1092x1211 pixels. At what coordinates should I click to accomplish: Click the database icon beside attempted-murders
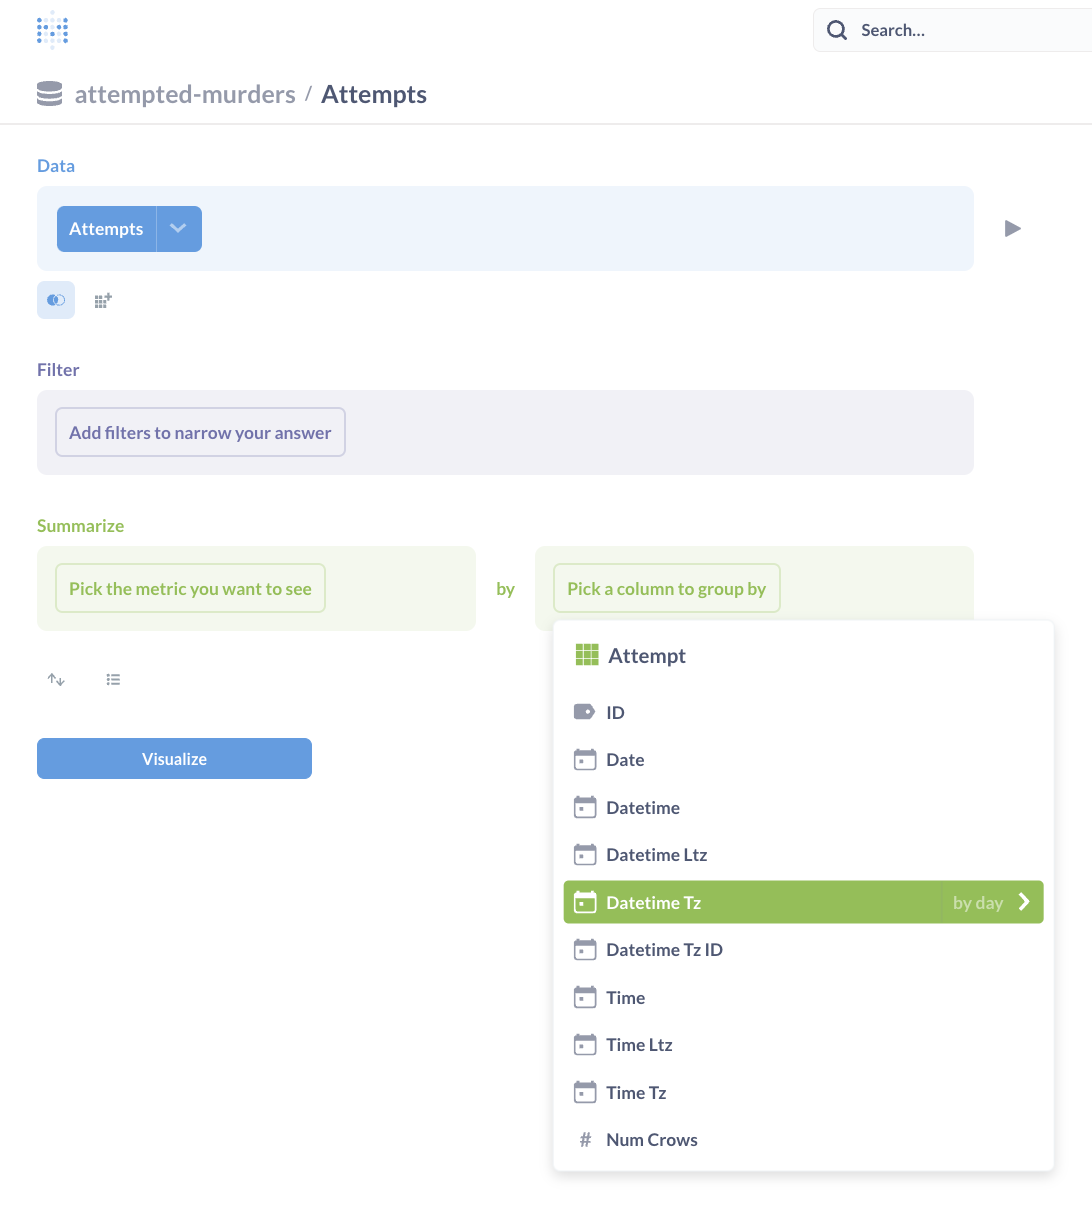49,93
